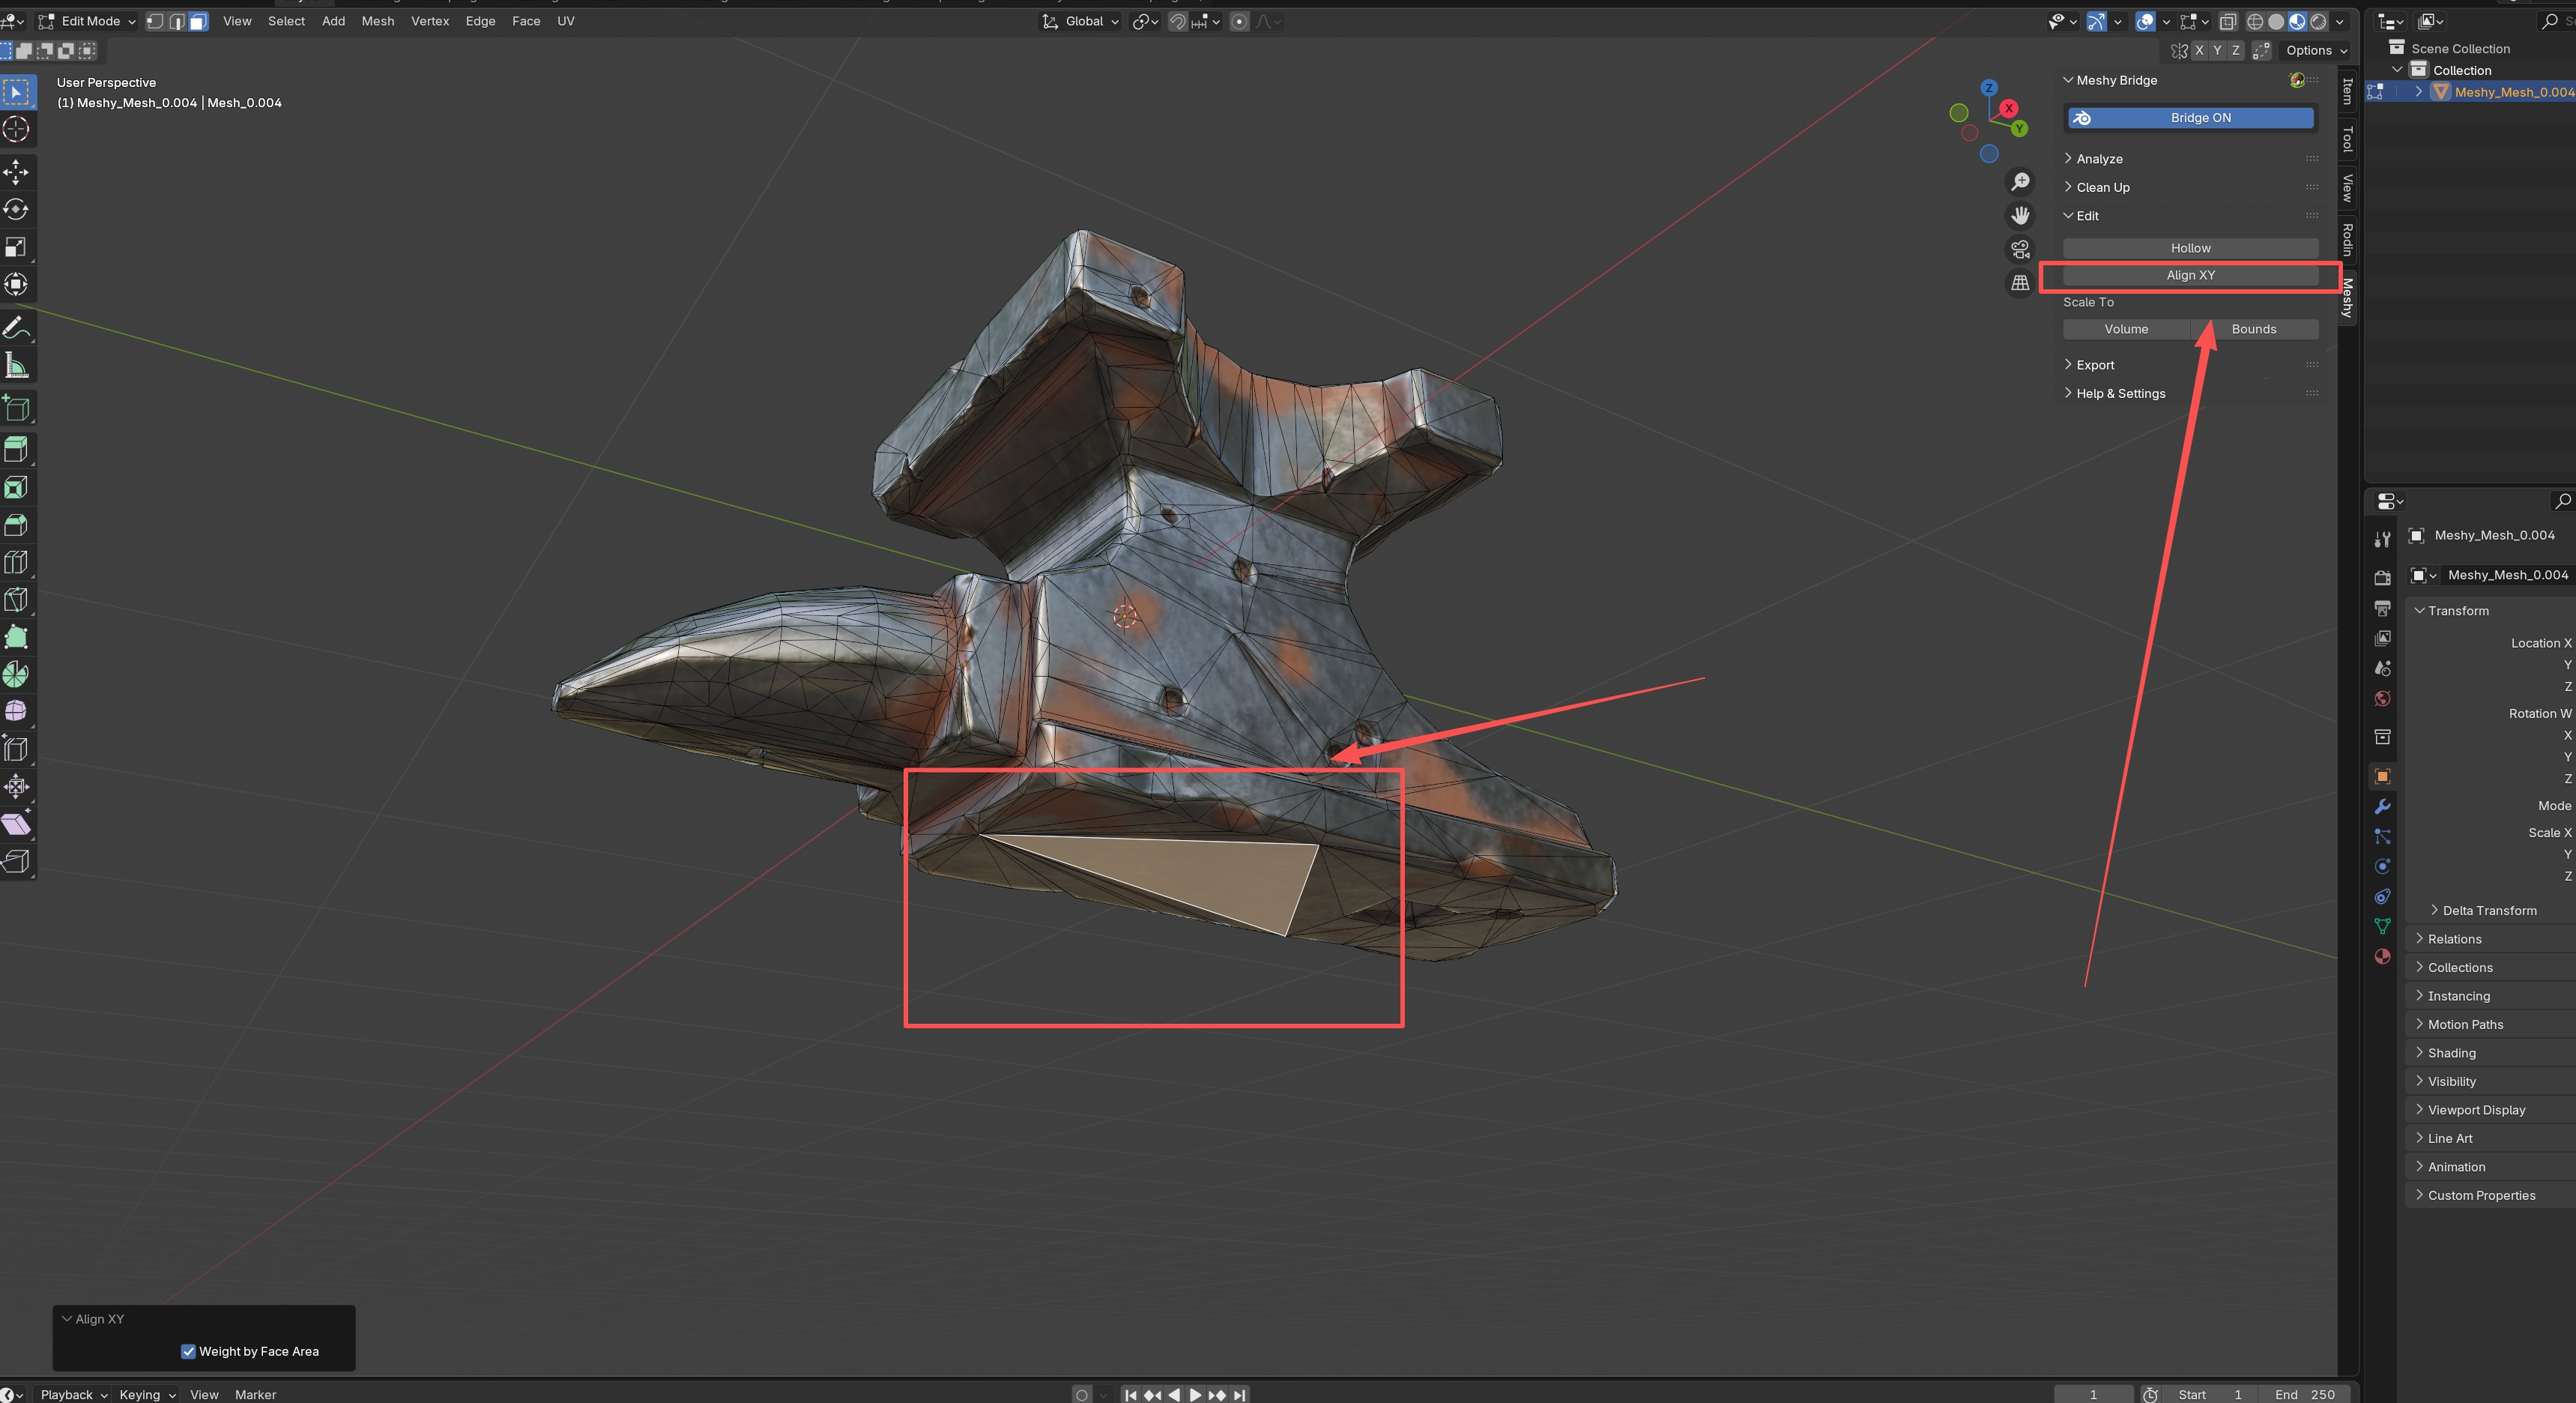Expand the Export panel section
Screen dimensions: 2576x1403
[2094, 365]
